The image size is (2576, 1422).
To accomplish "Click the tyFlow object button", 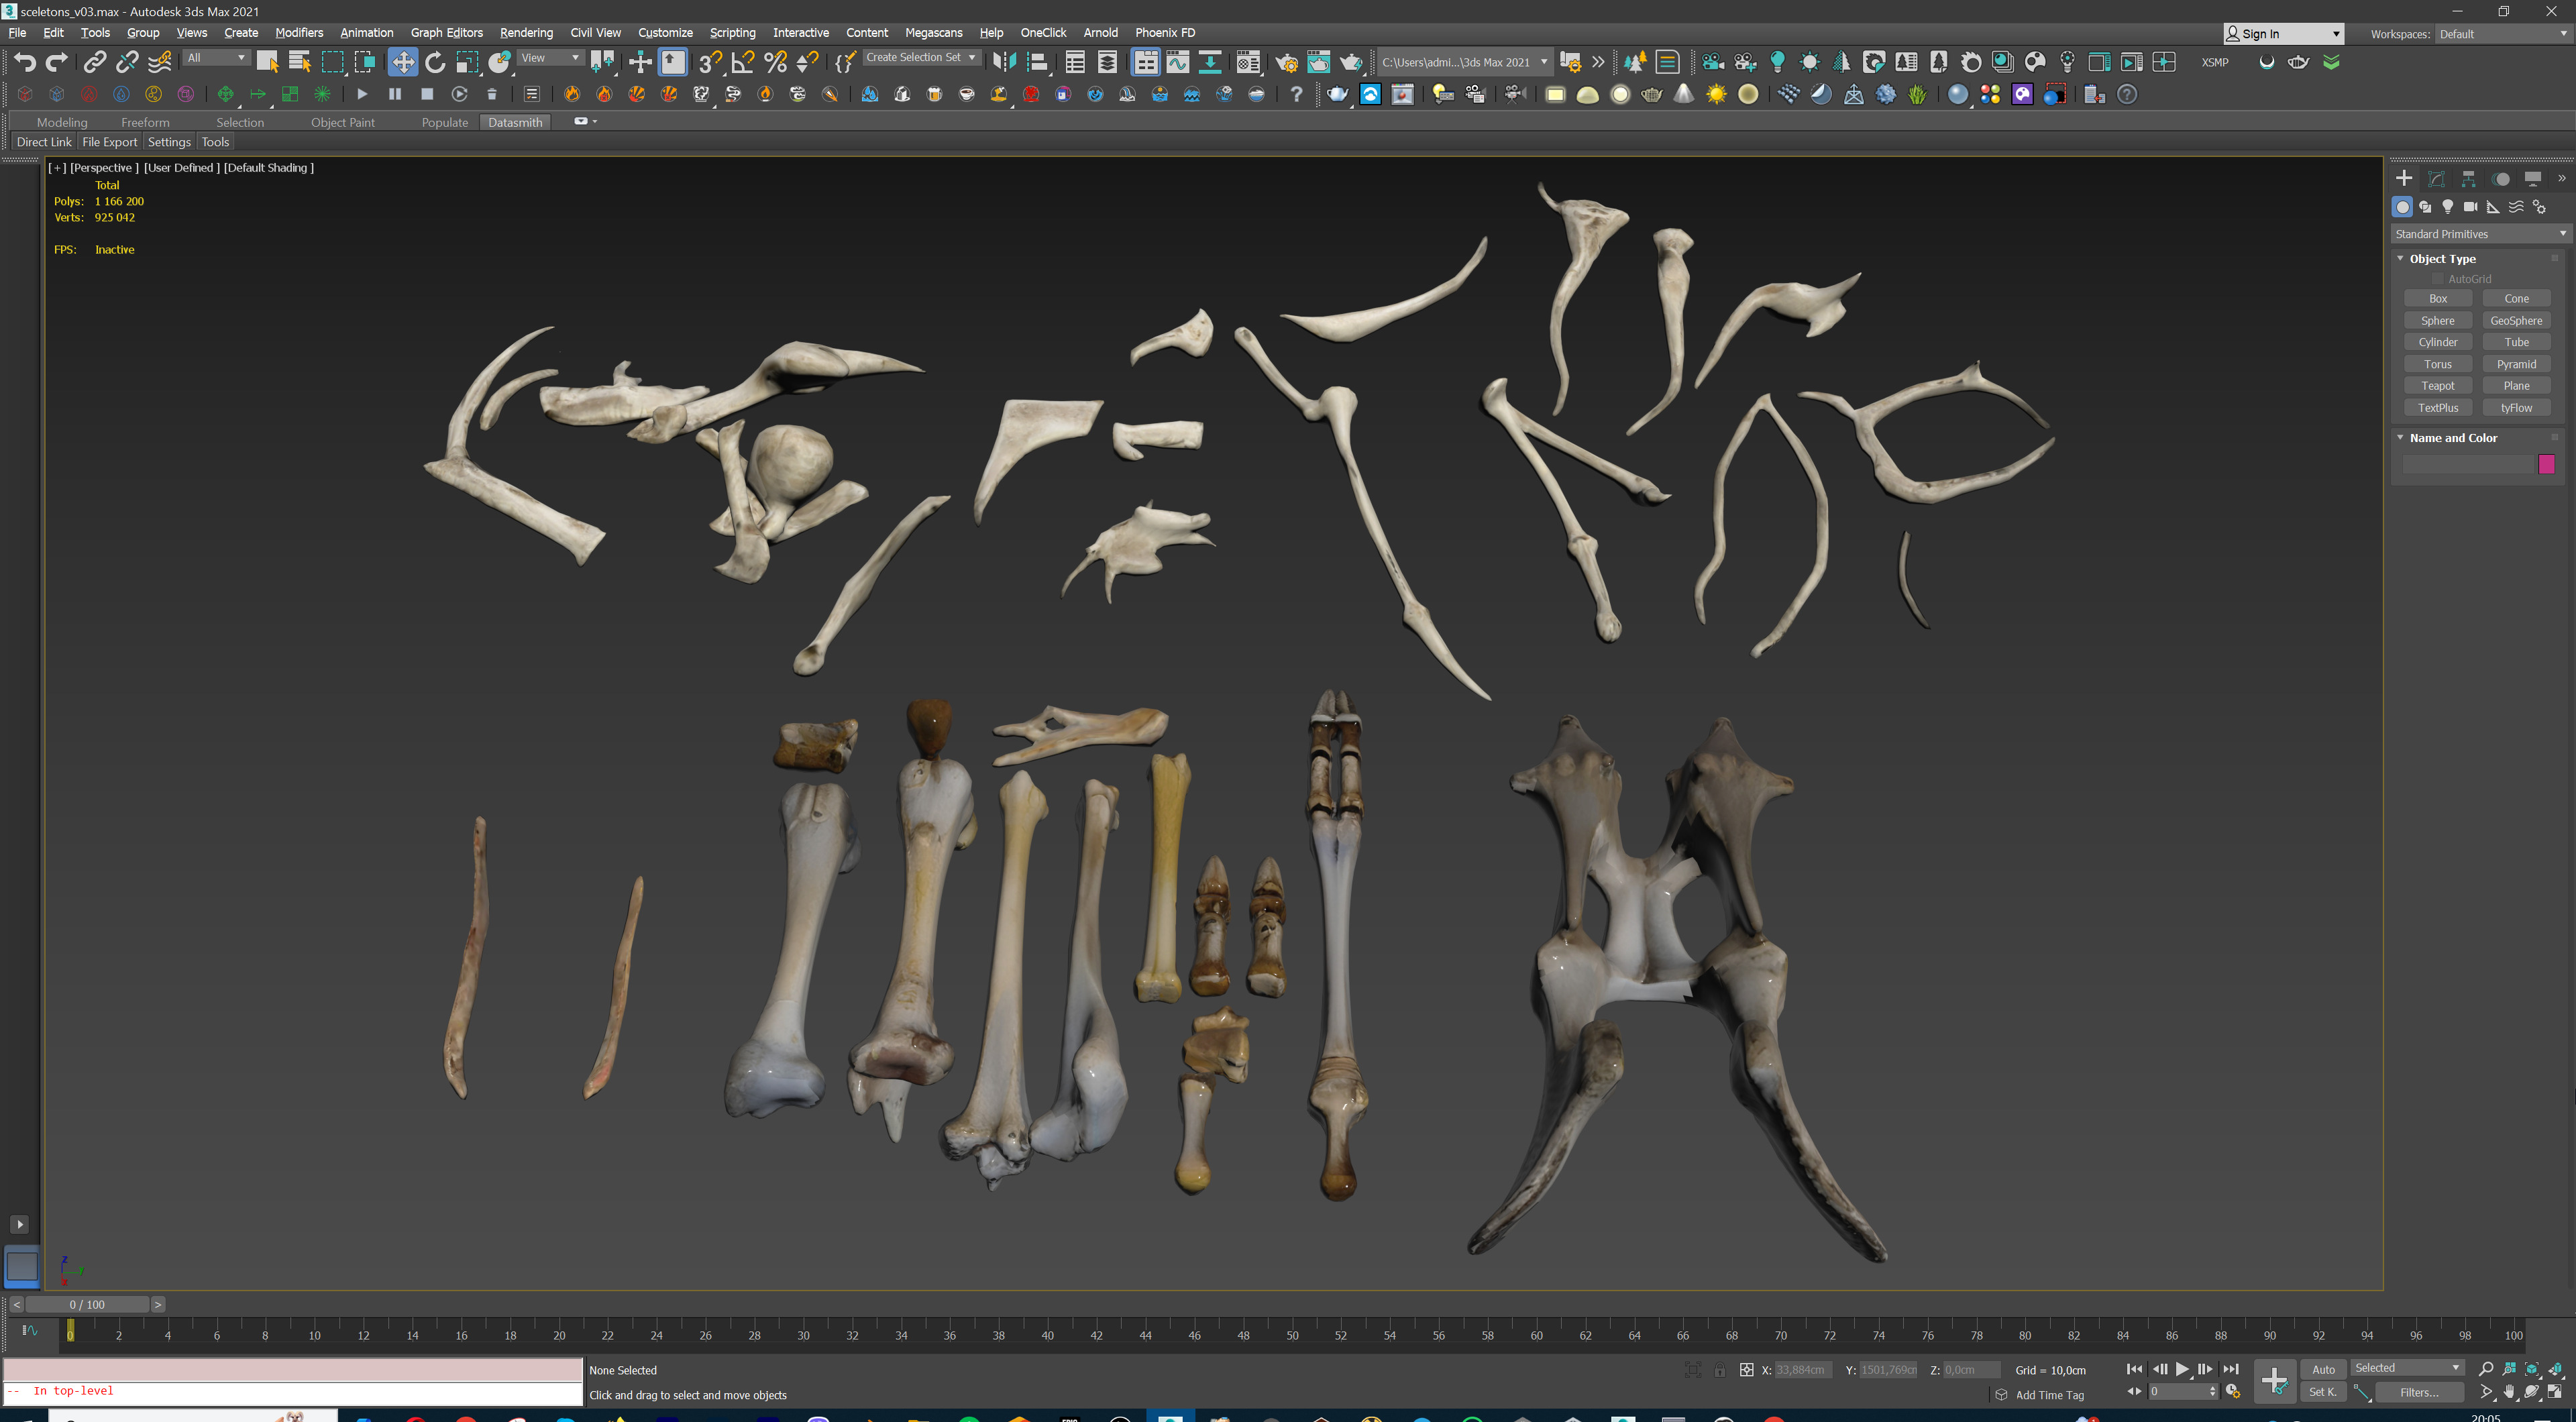I will 2516,408.
